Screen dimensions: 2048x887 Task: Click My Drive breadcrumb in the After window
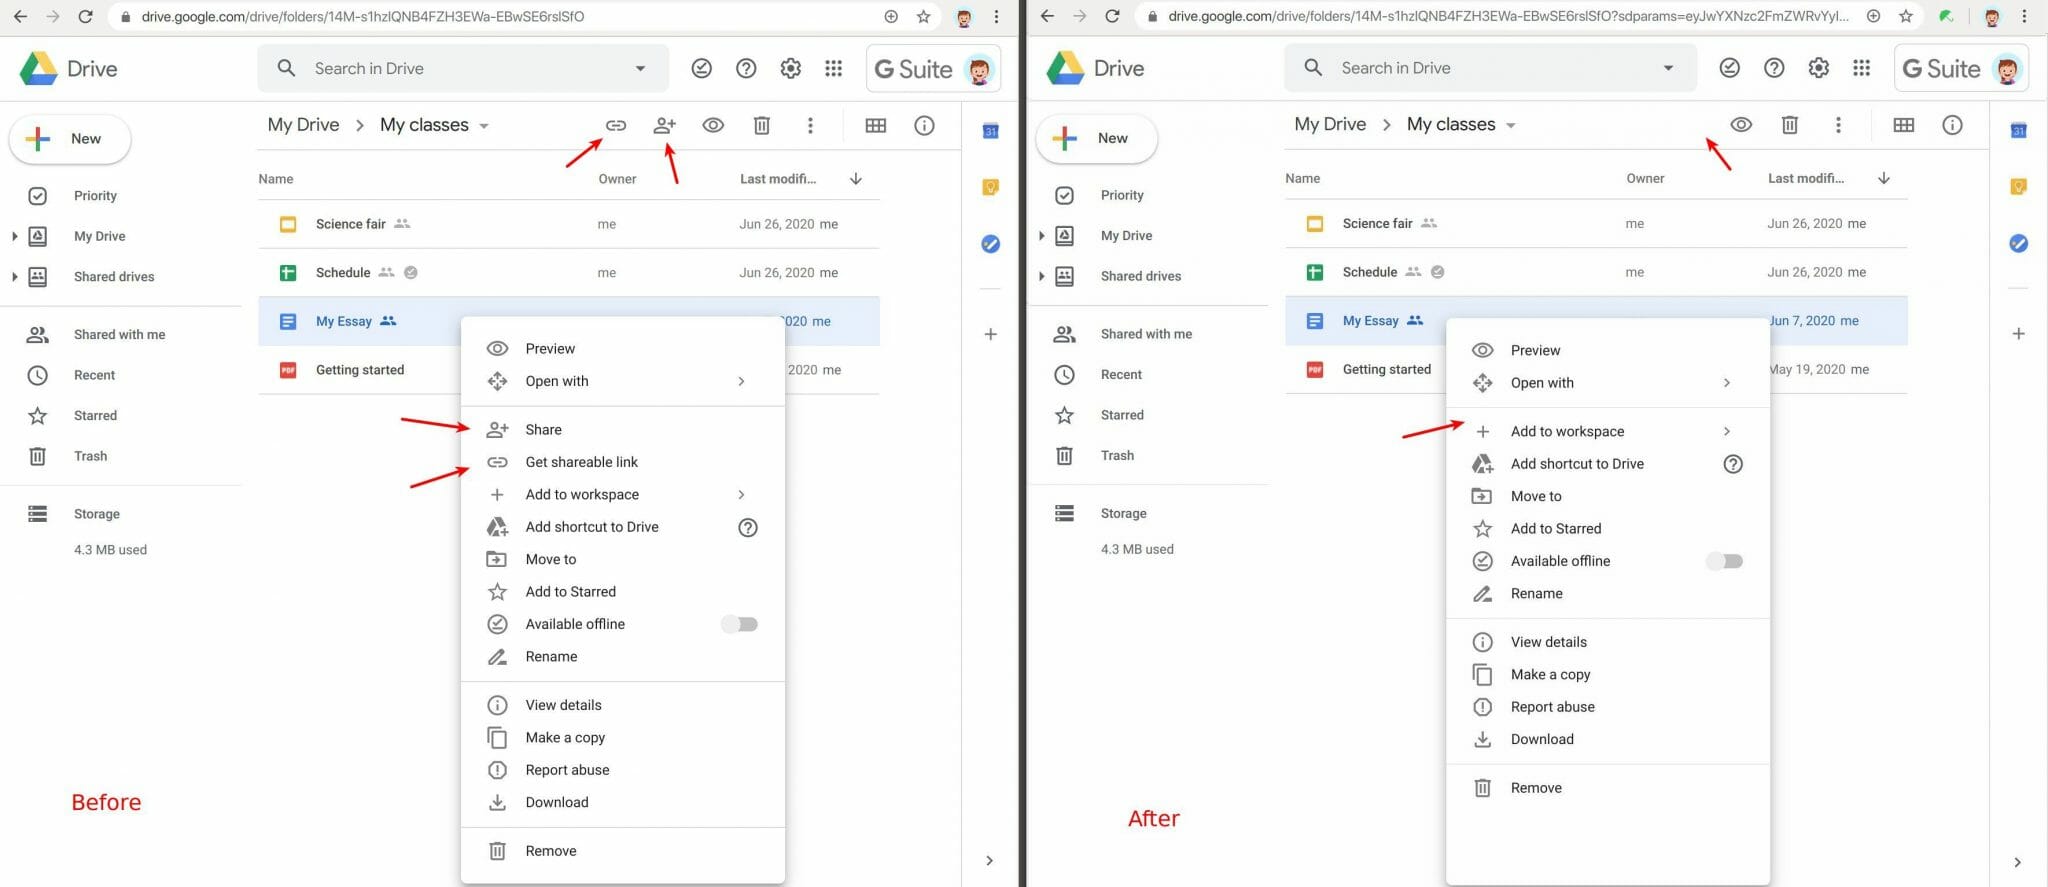[1329, 125]
